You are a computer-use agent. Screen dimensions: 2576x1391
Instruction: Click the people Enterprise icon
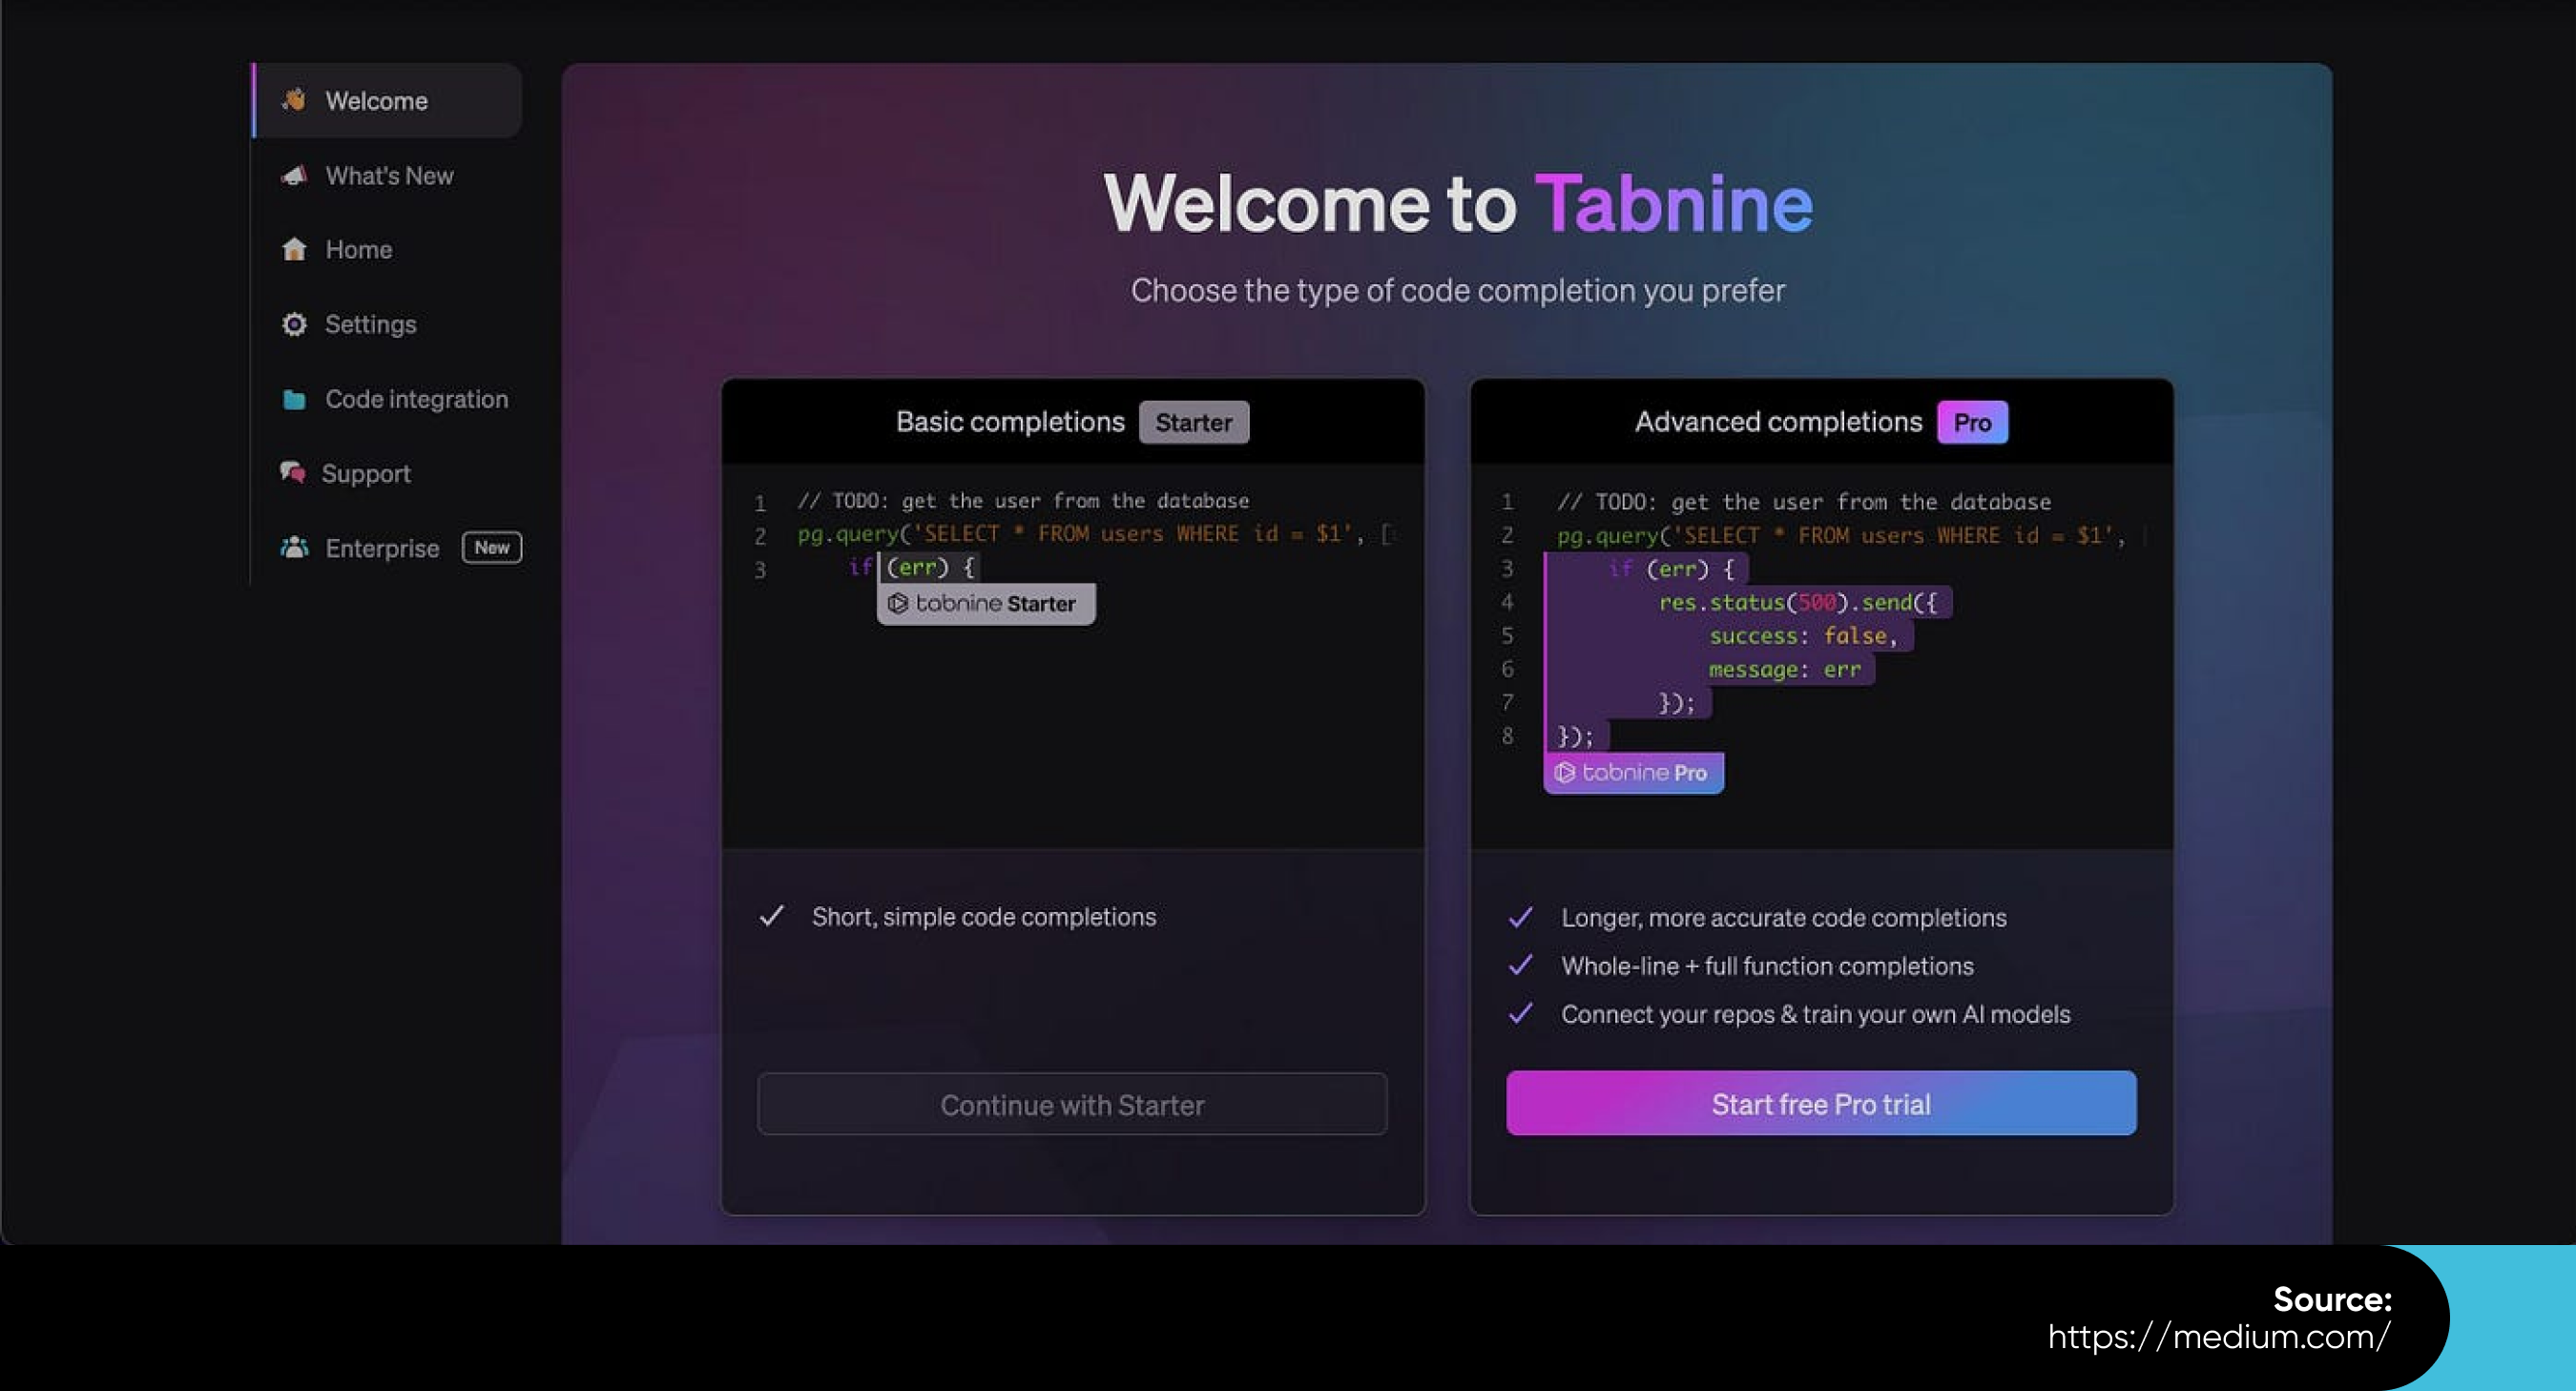click(293, 547)
